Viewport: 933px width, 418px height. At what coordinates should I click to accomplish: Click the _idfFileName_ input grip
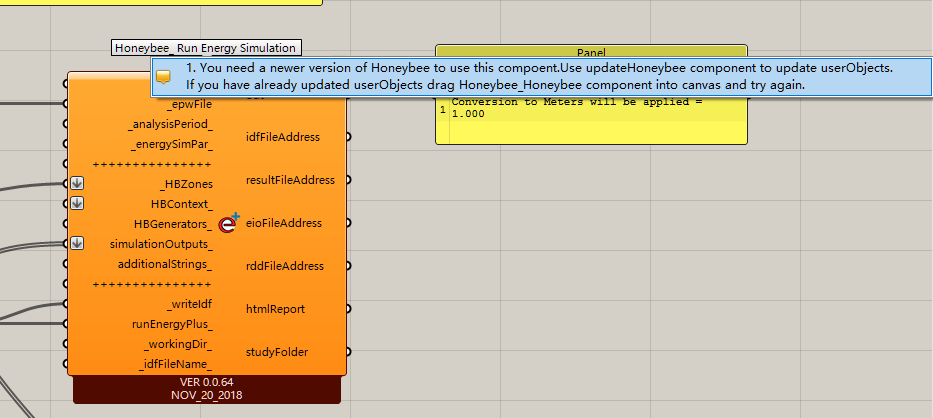coord(65,363)
